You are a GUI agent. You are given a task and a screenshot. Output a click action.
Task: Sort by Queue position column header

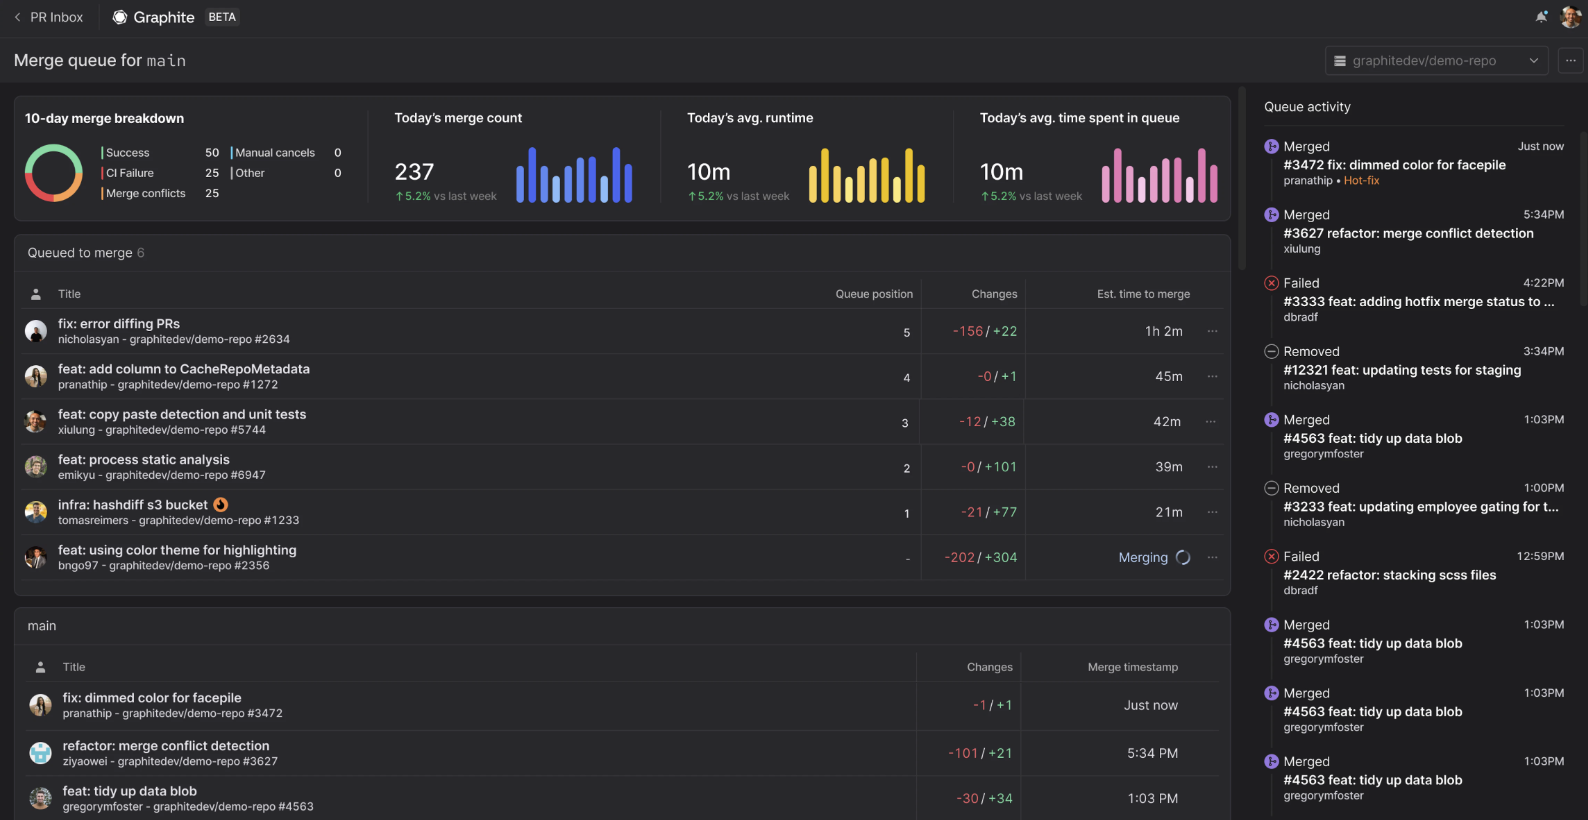pyautogui.click(x=874, y=294)
